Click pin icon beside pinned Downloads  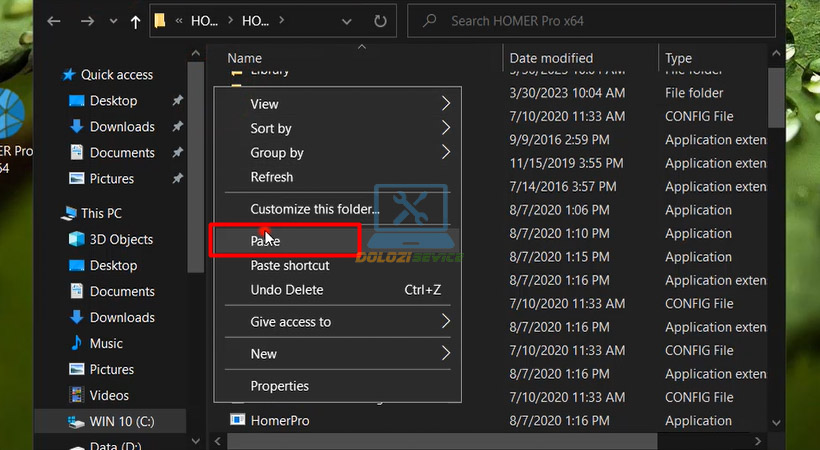[178, 126]
